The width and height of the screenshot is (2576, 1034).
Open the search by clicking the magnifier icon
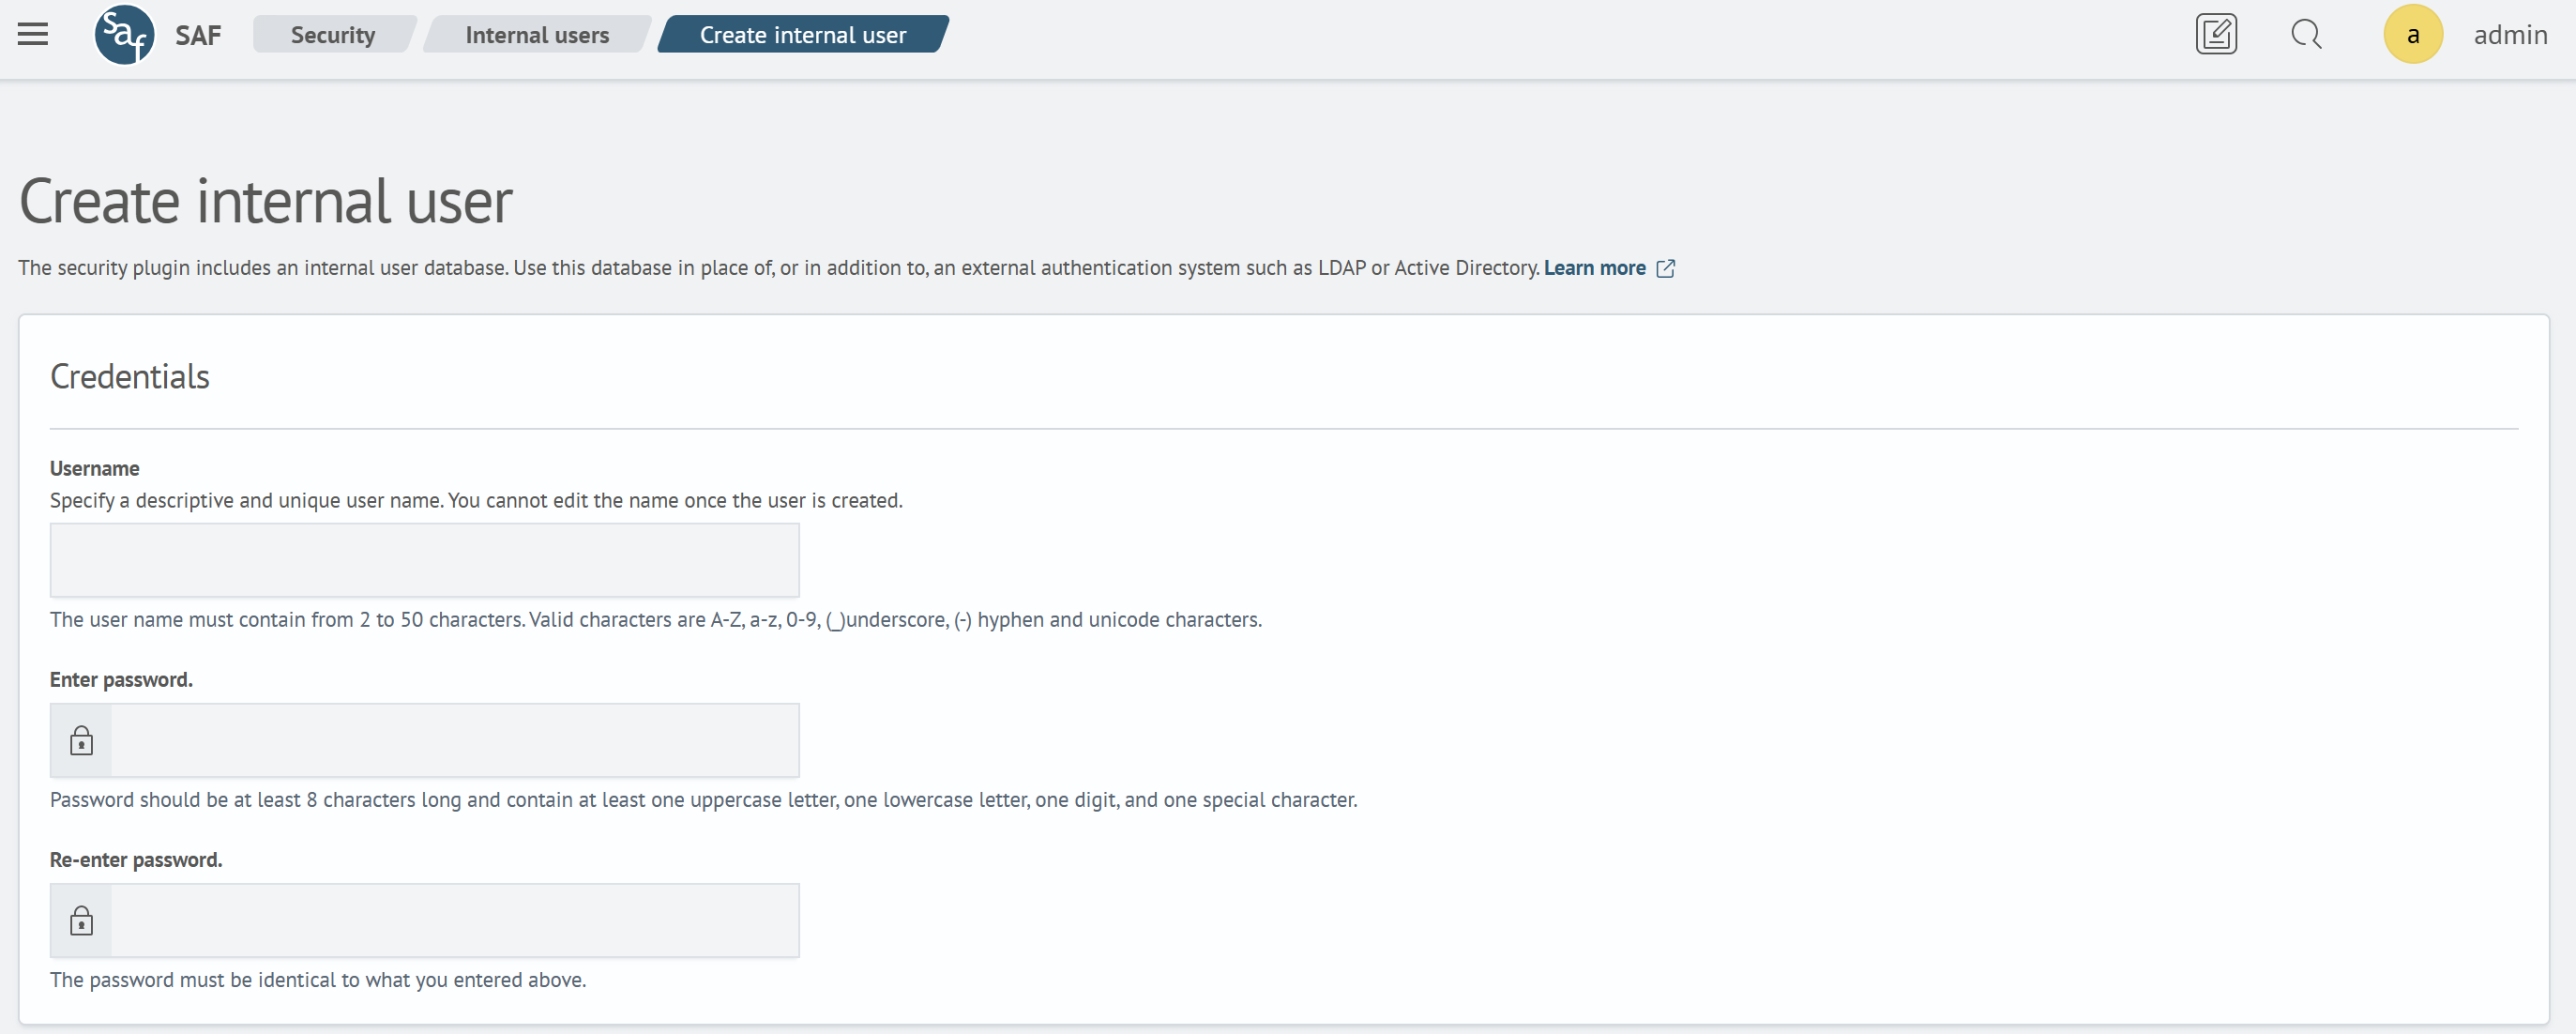point(2306,33)
